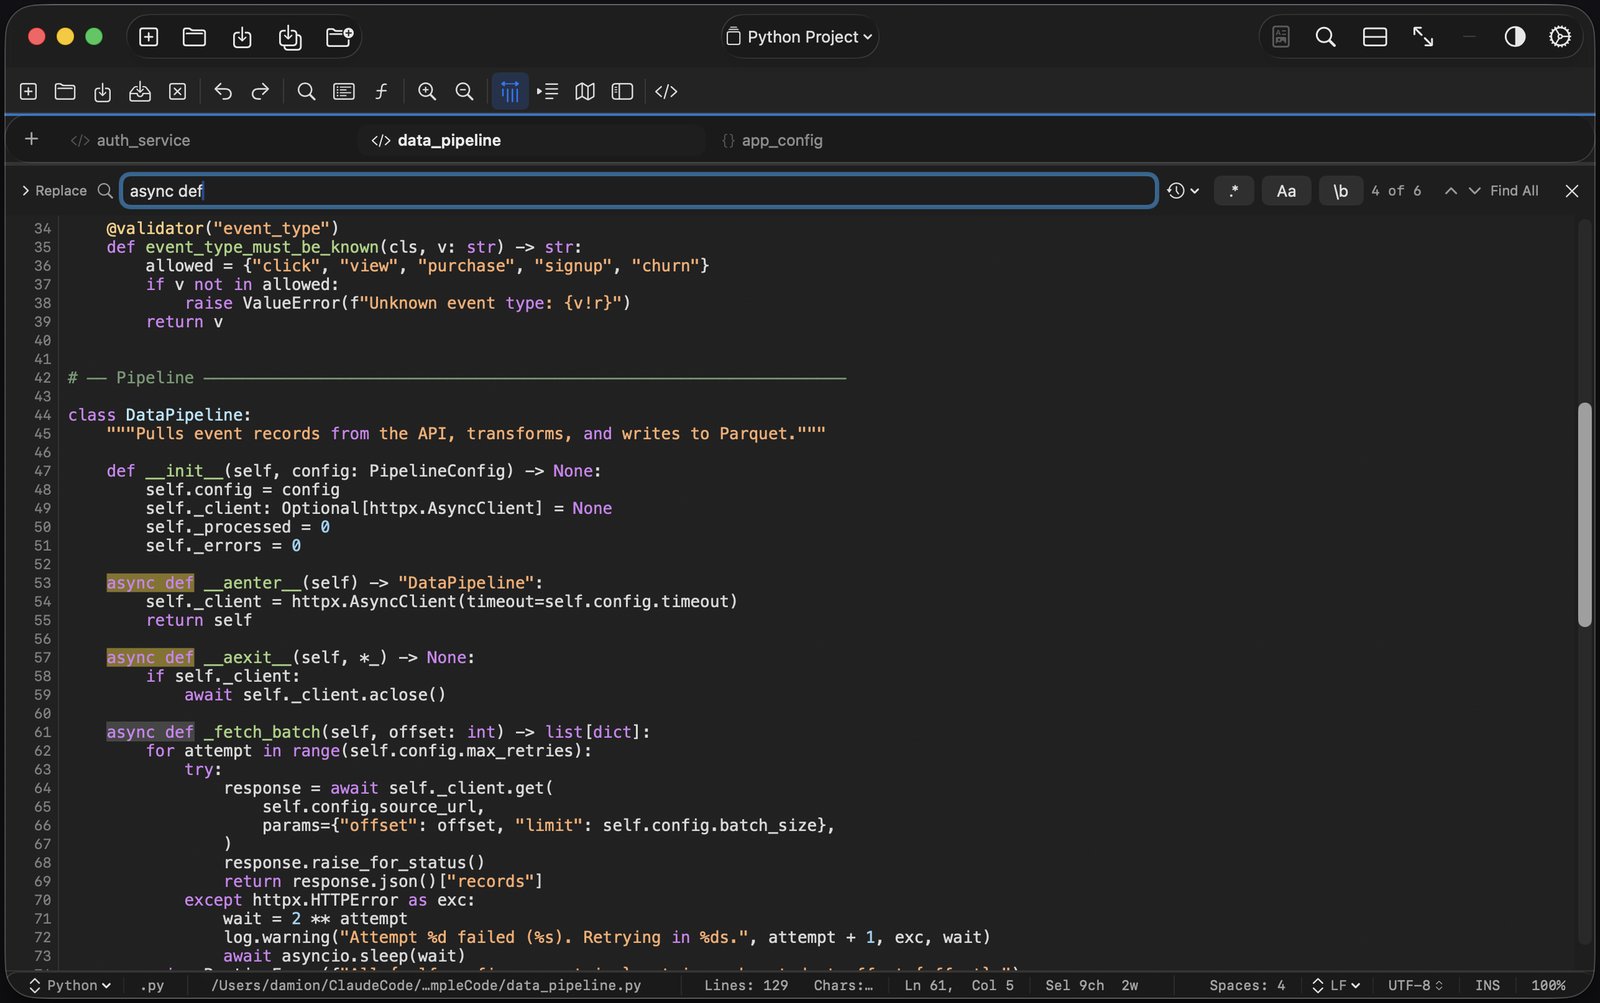Viewport: 1600px width, 1003px height.
Task: Click the highlighted 'async def' before __aenter__
Action: [150, 583]
